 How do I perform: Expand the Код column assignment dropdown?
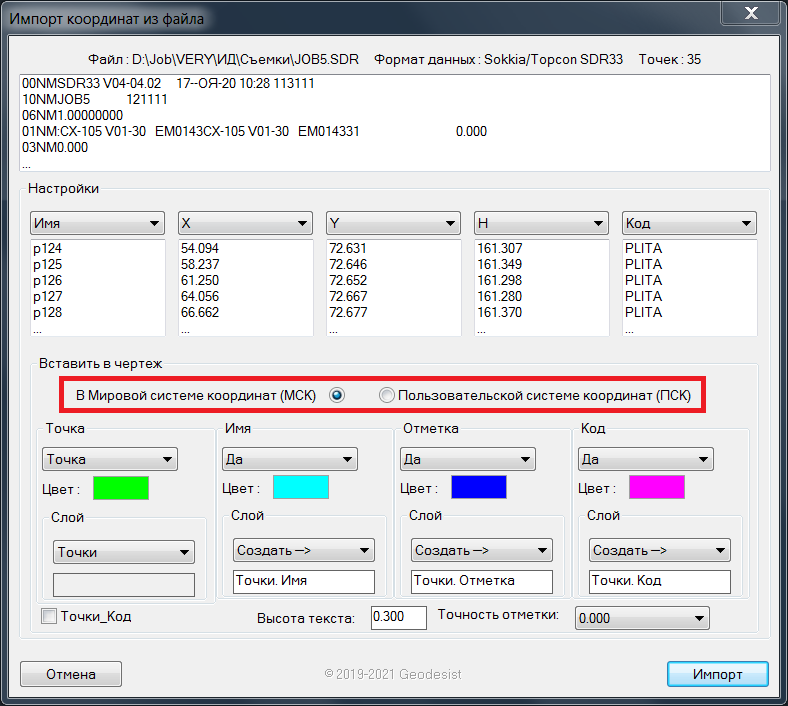point(689,223)
